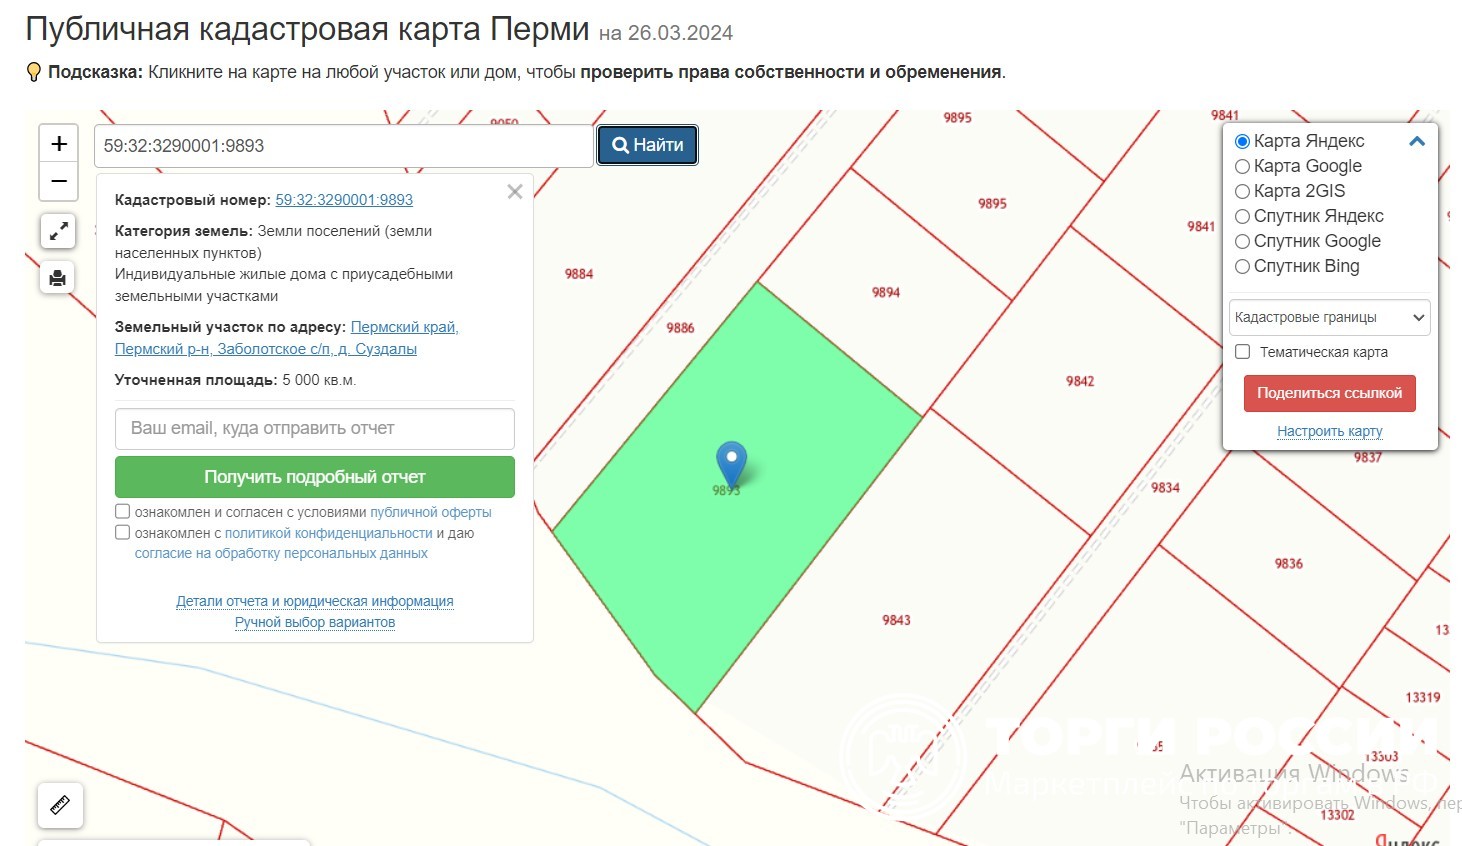Open Ручной выбор вариантов link
Screen dimensions: 1462x846
click(315, 622)
